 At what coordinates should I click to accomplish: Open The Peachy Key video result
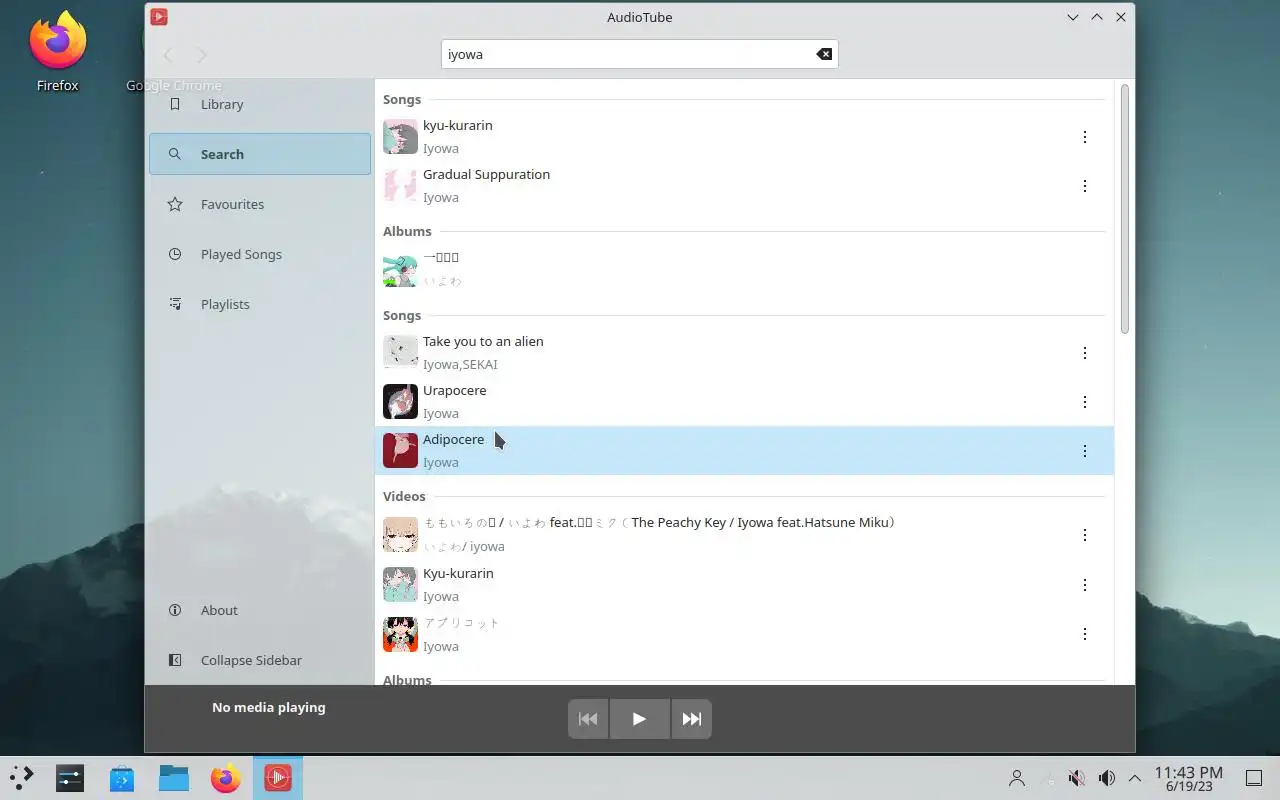point(744,535)
